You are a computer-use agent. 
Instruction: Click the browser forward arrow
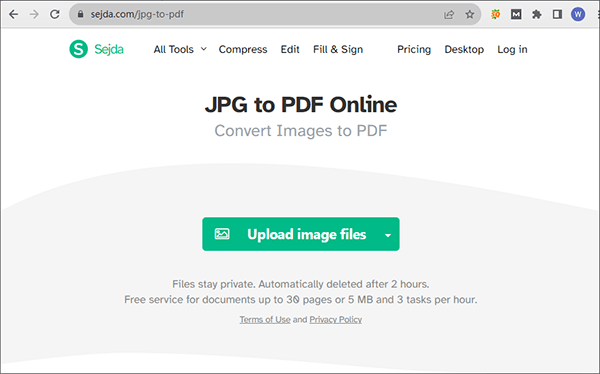point(34,15)
